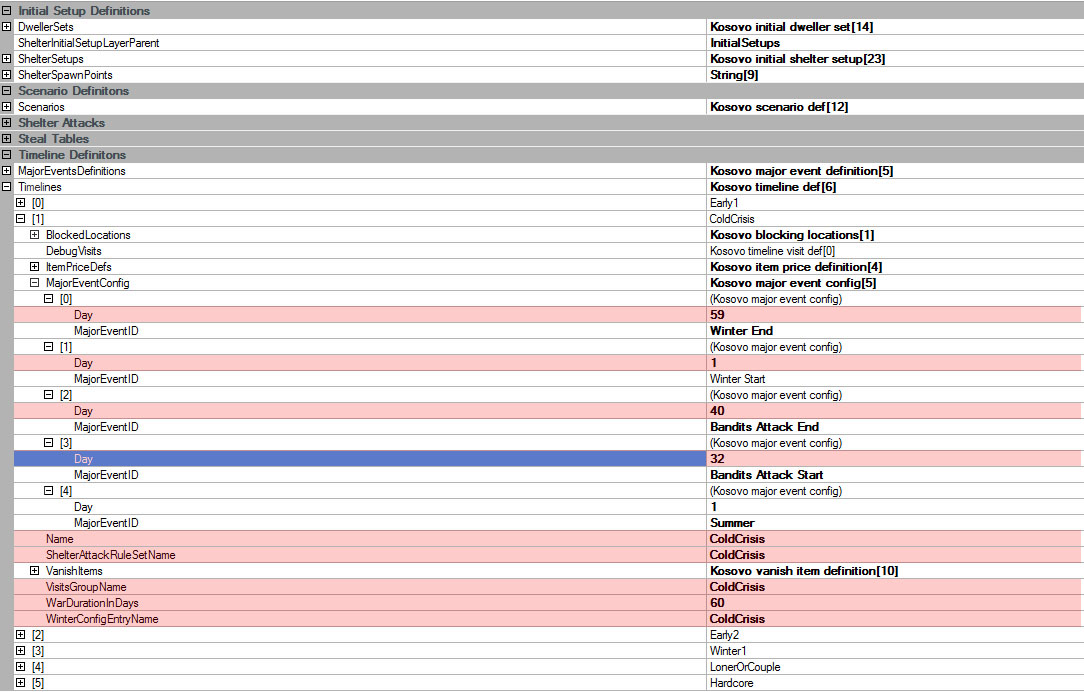Select the 'Bandits Attack Start' value

pos(766,475)
